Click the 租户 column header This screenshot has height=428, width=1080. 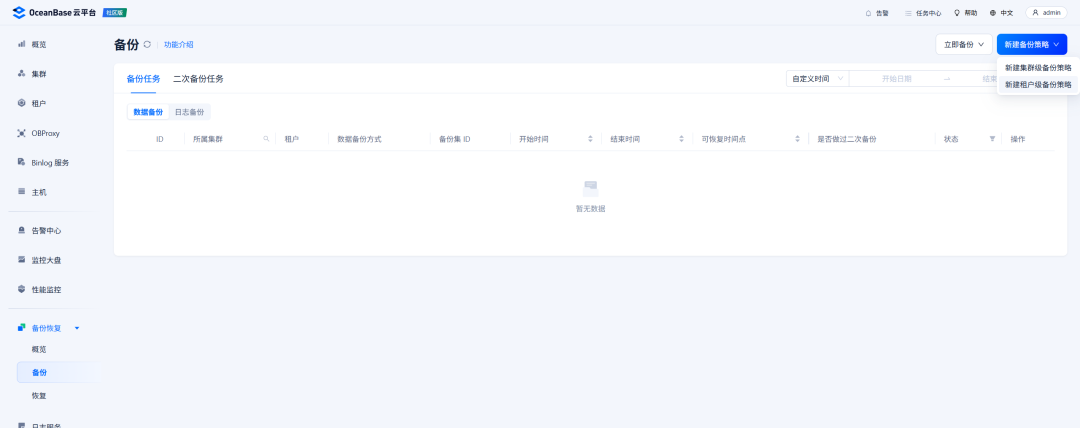point(291,139)
